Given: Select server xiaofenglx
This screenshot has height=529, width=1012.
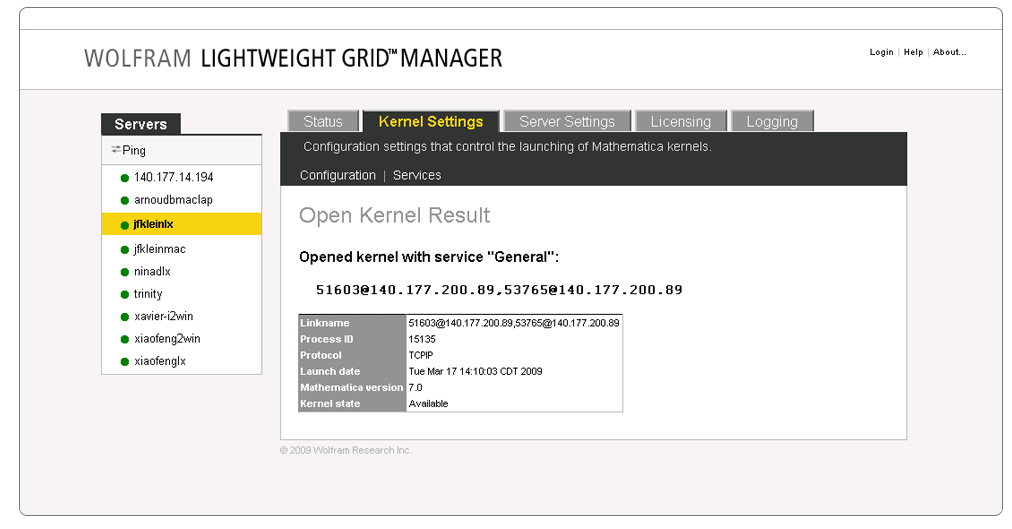Looking at the screenshot, I should (159, 361).
